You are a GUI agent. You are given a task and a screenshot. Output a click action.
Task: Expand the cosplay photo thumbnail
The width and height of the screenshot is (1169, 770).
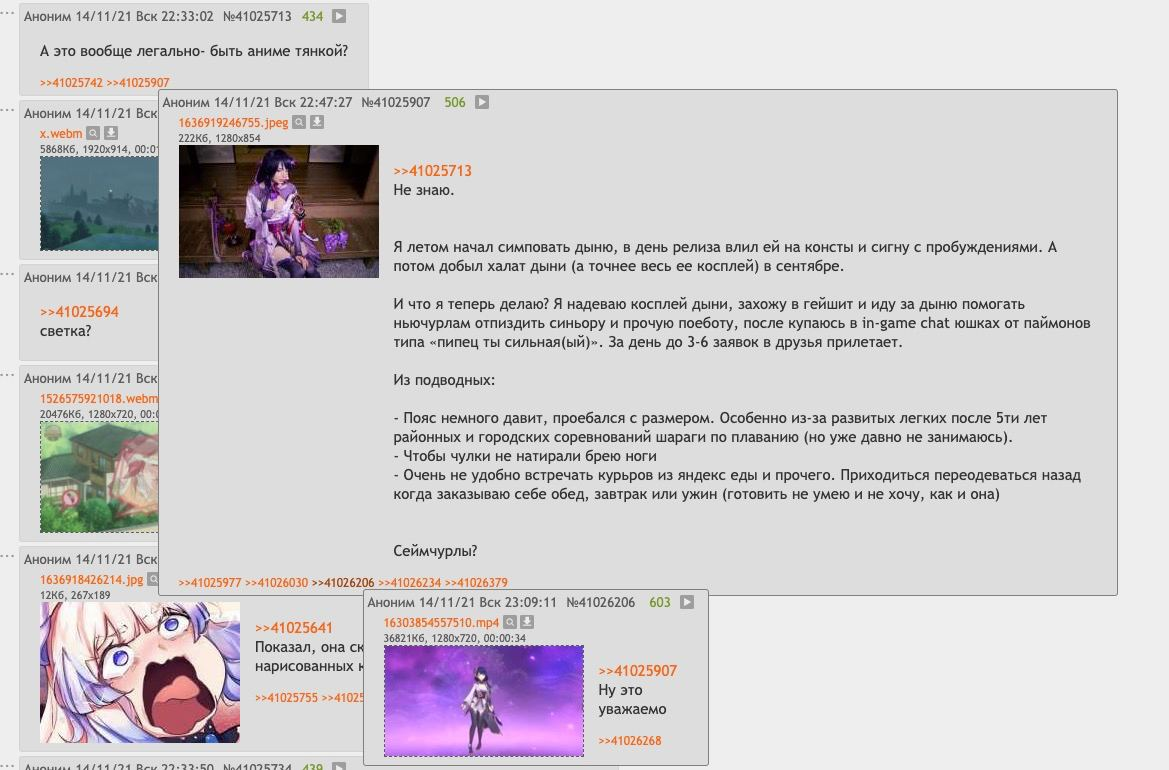tap(279, 212)
